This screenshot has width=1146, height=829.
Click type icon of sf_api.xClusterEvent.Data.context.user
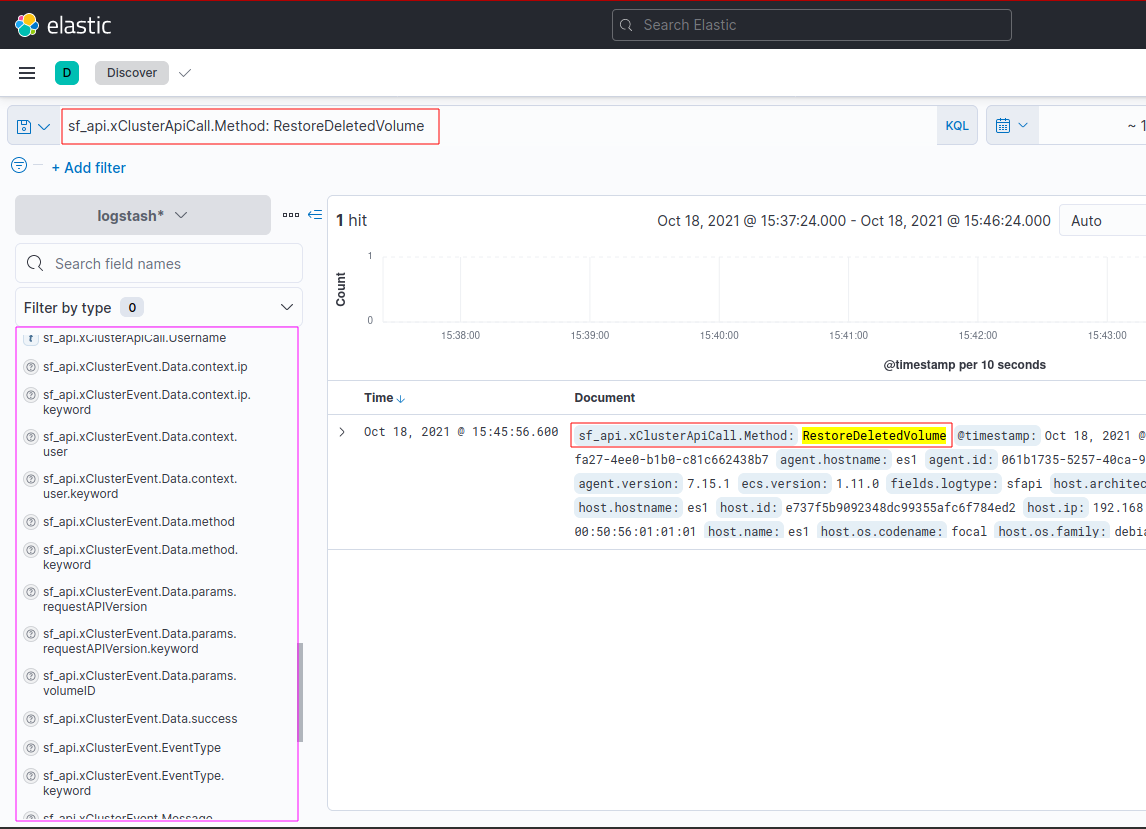point(31,437)
